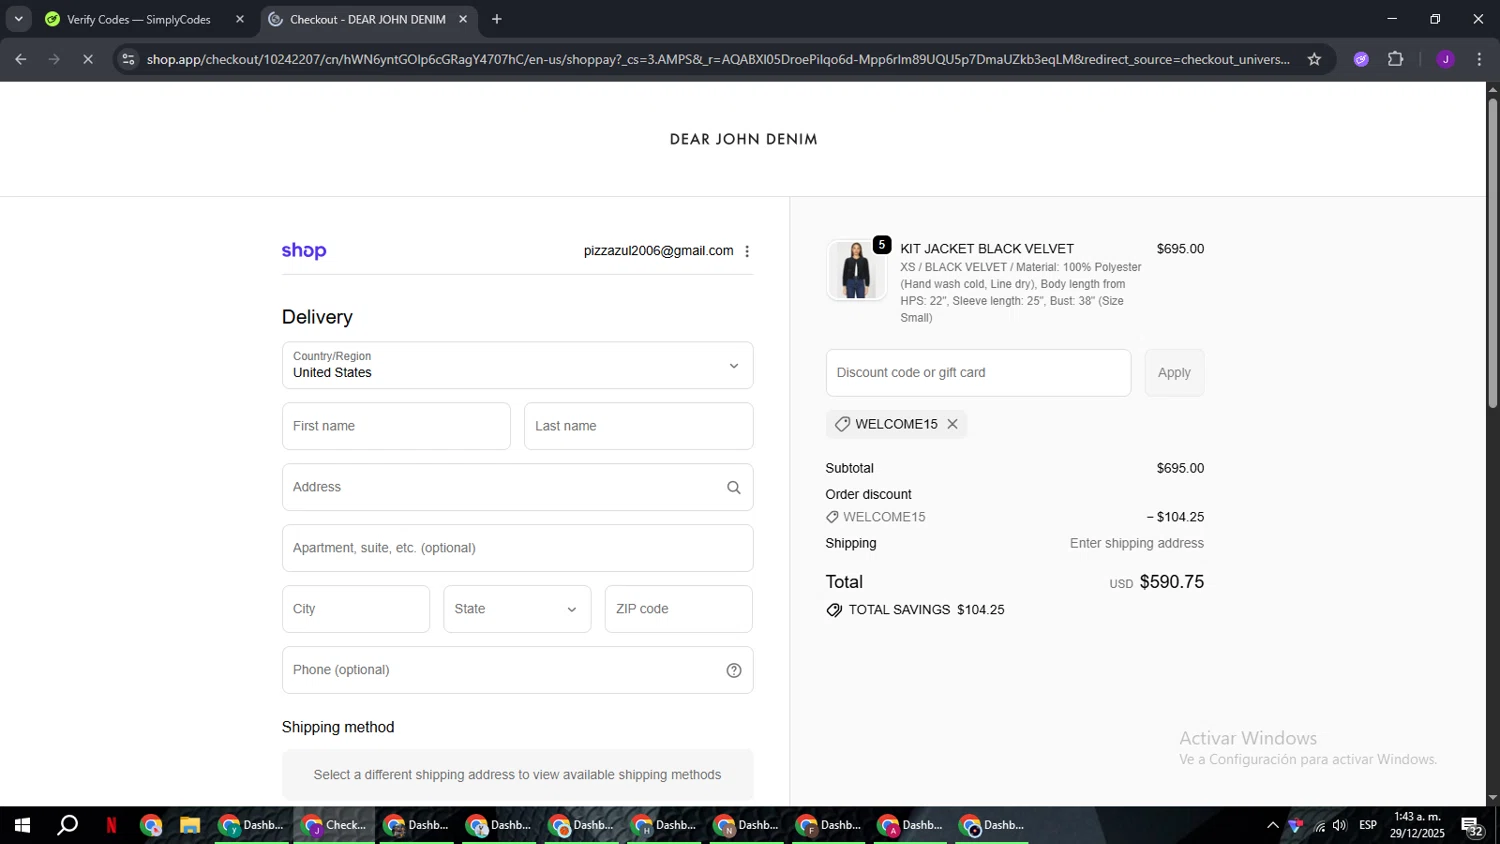Click into the Address field
The image size is (1500, 844).
point(517,487)
